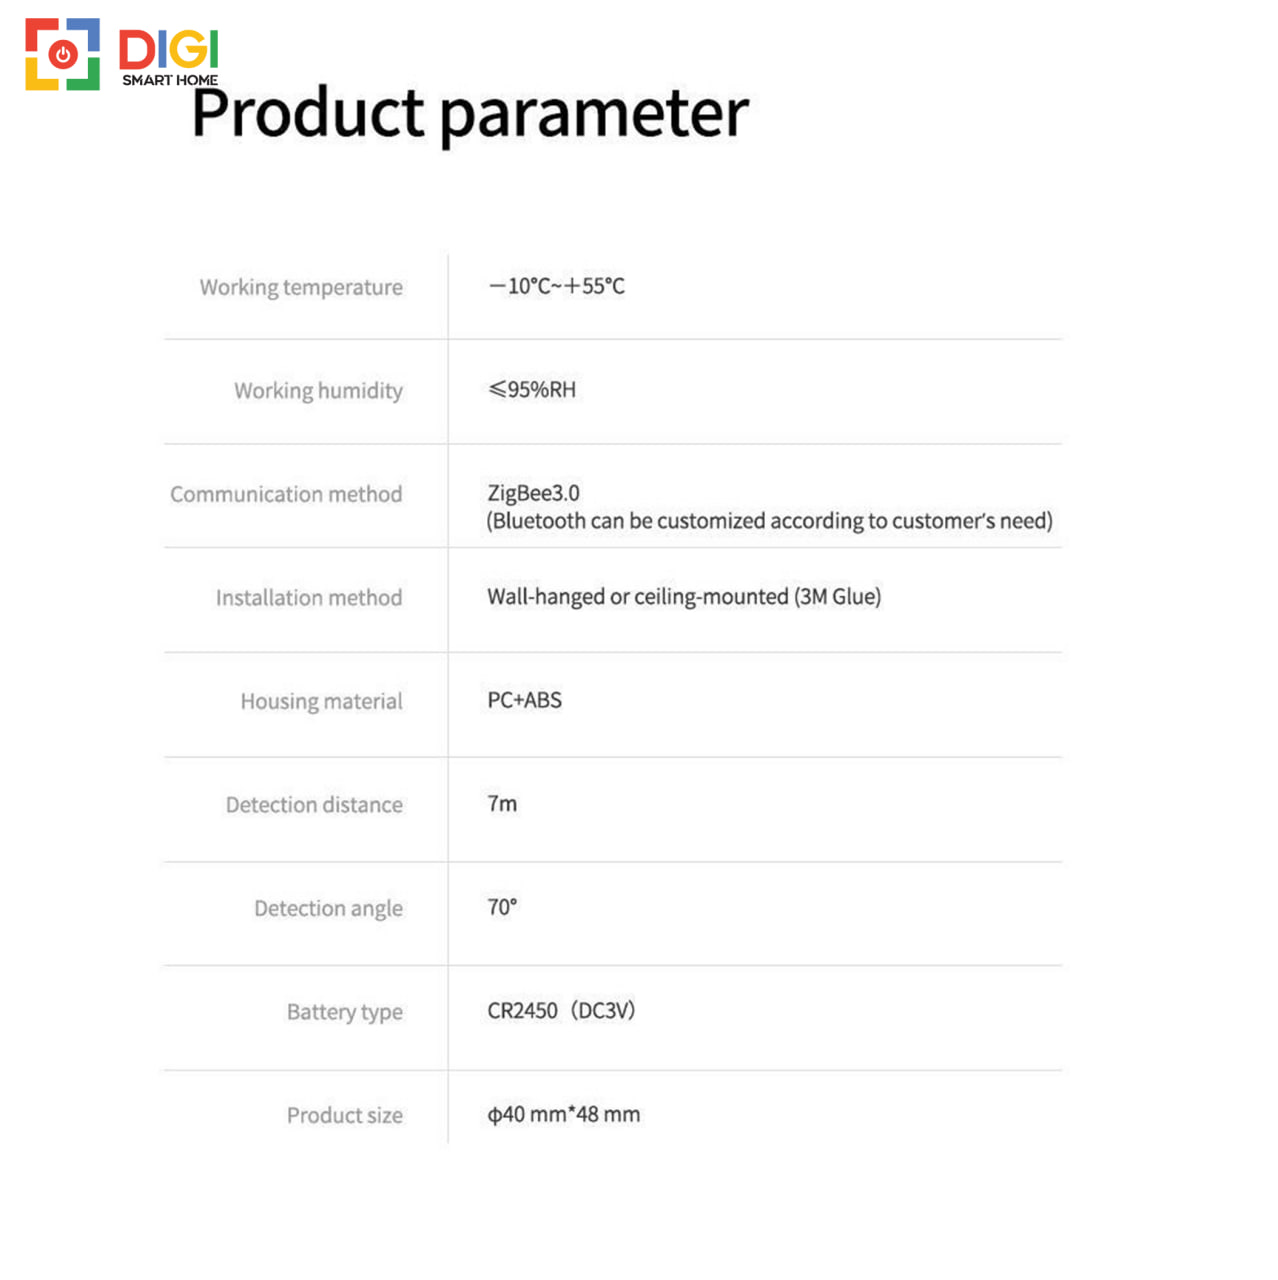Image resolution: width=1278 pixels, height=1280 pixels.
Task: Click the ≤95%RH humidity value
Action: click(x=532, y=390)
